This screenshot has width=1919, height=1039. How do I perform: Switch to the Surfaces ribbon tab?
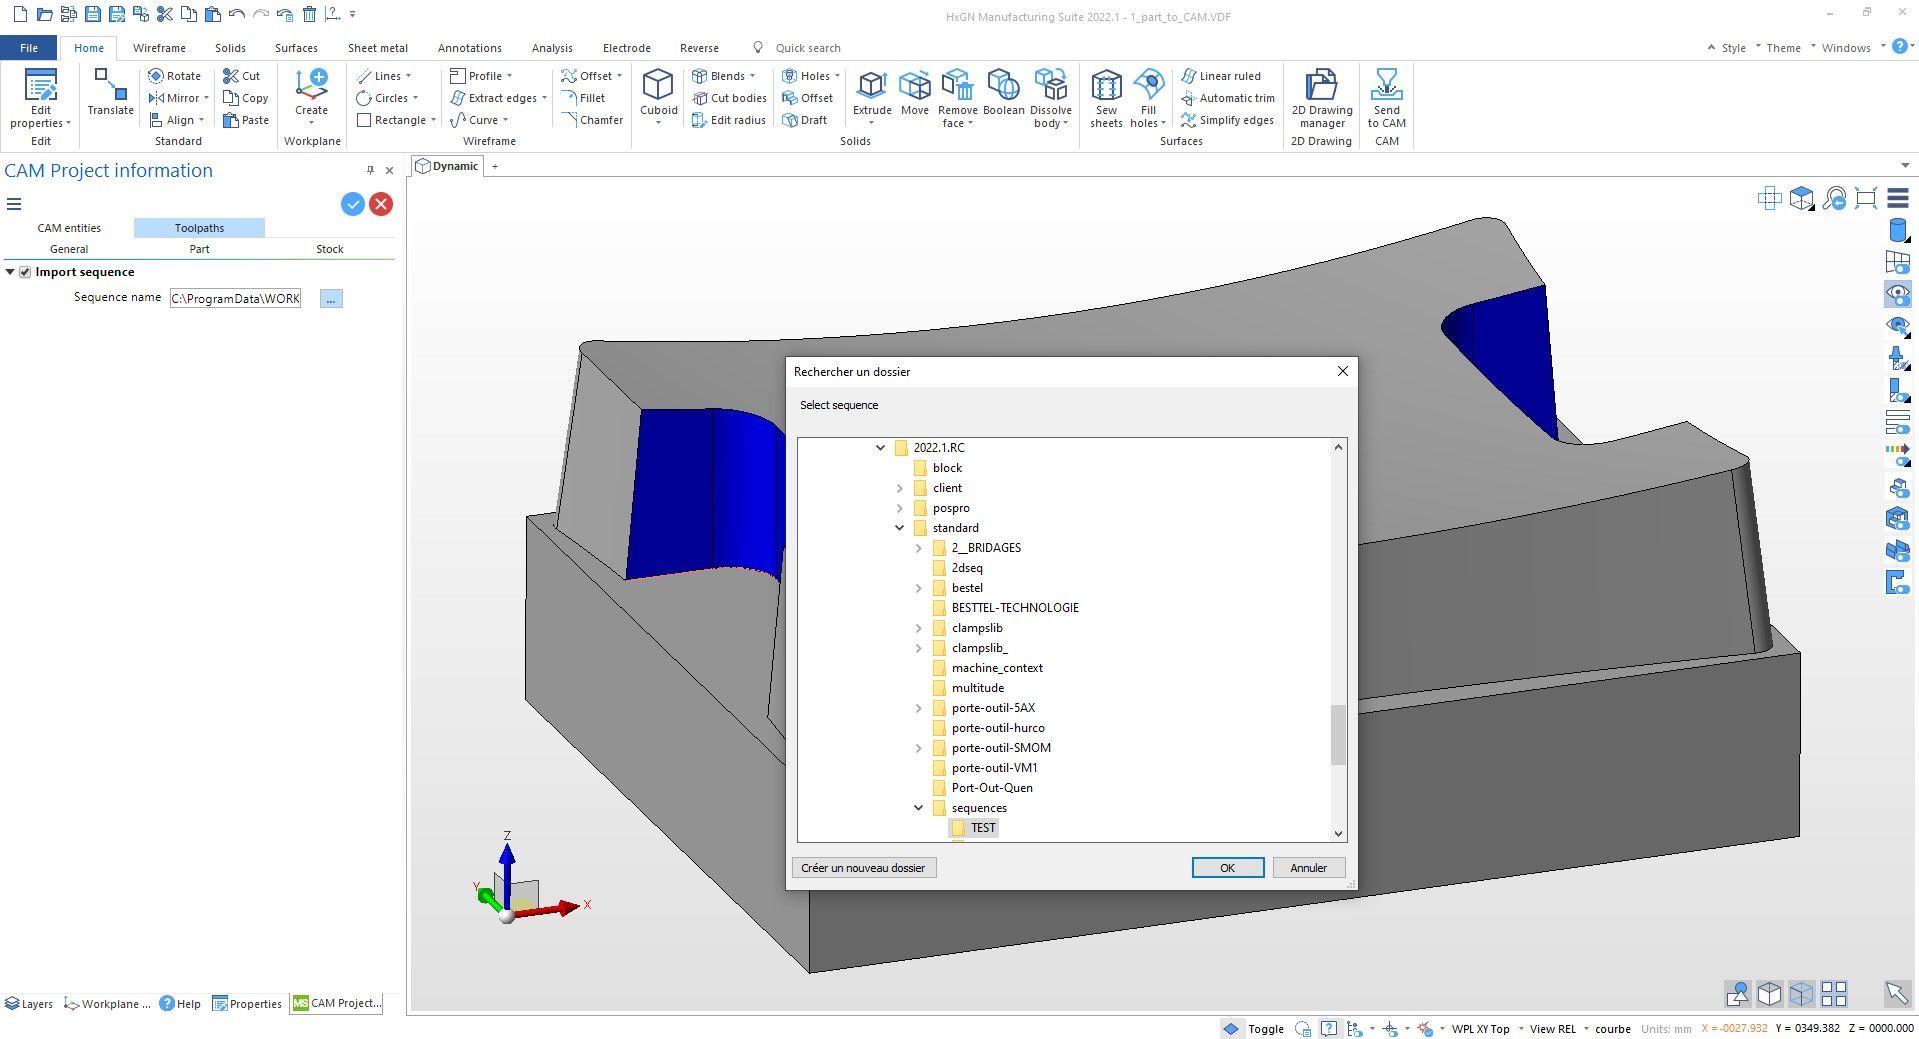click(x=296, y=48)
